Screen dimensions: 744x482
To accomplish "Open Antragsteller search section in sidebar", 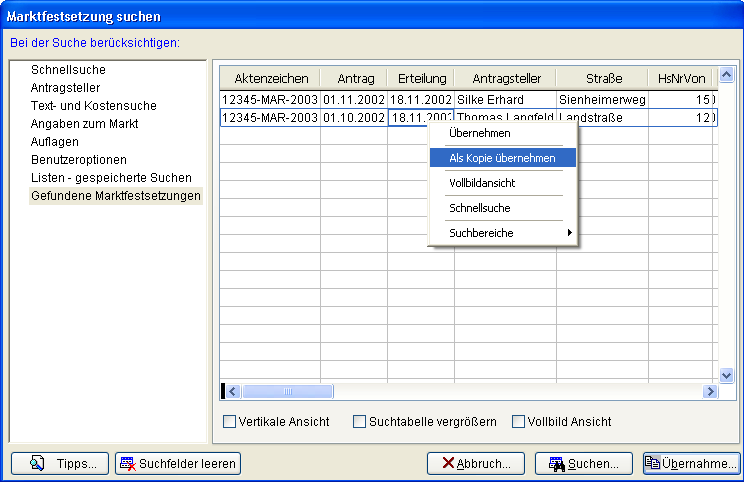I will (x=65, y=88).
